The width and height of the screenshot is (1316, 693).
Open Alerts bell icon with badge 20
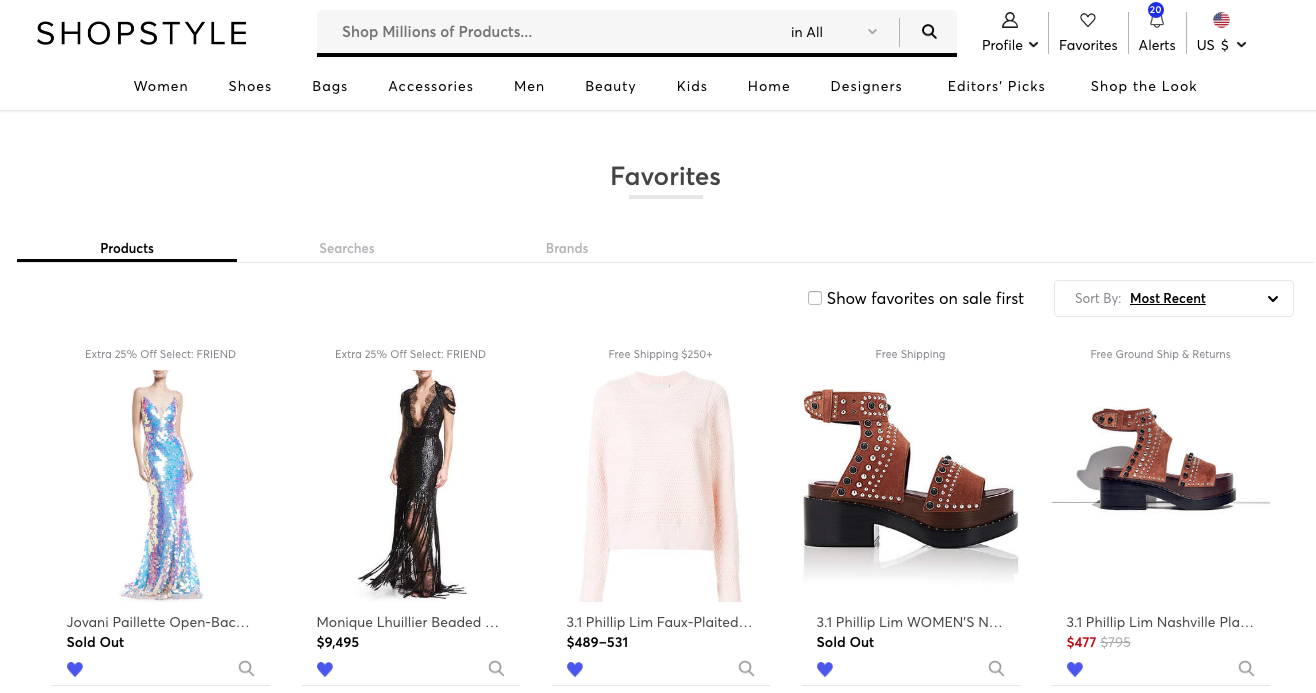click(x=1156, y=19)
